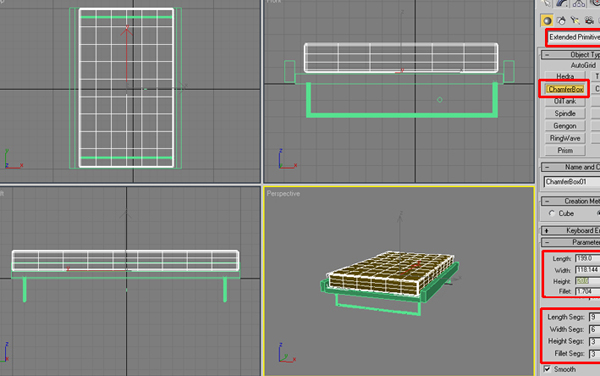Collapse the Parameters rollout
The height and width of the screenshot is (376, 600).
click(571, 242)
